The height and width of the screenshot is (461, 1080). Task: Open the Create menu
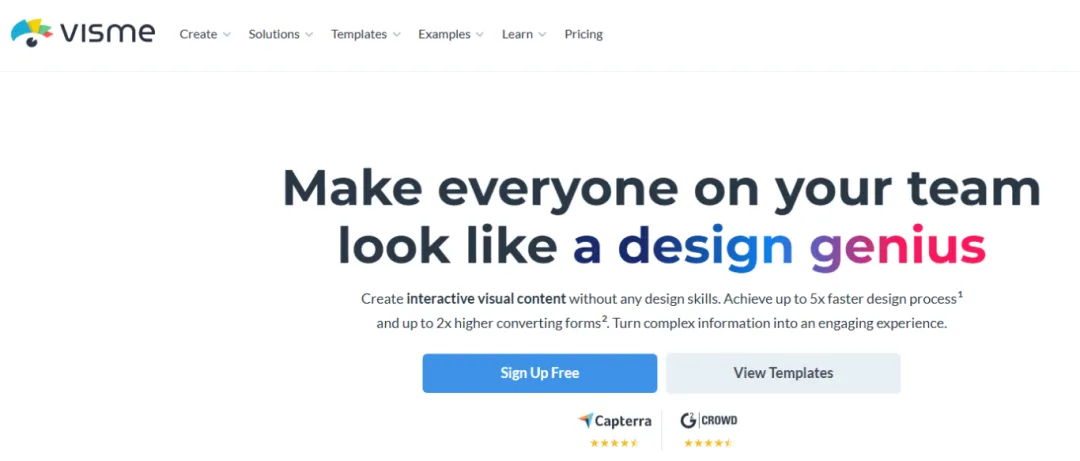pyautogui.click(x=198, y=34)
